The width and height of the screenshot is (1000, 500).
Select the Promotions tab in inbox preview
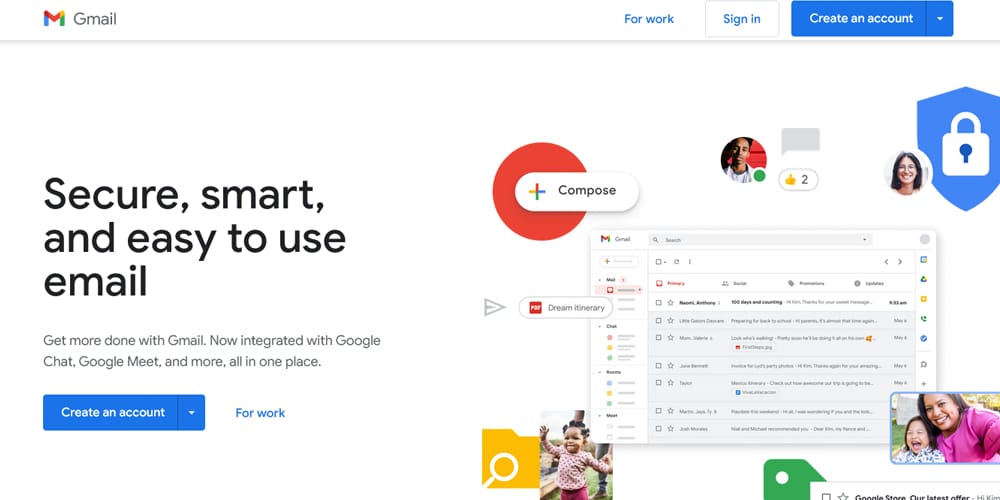click(806, 283)
